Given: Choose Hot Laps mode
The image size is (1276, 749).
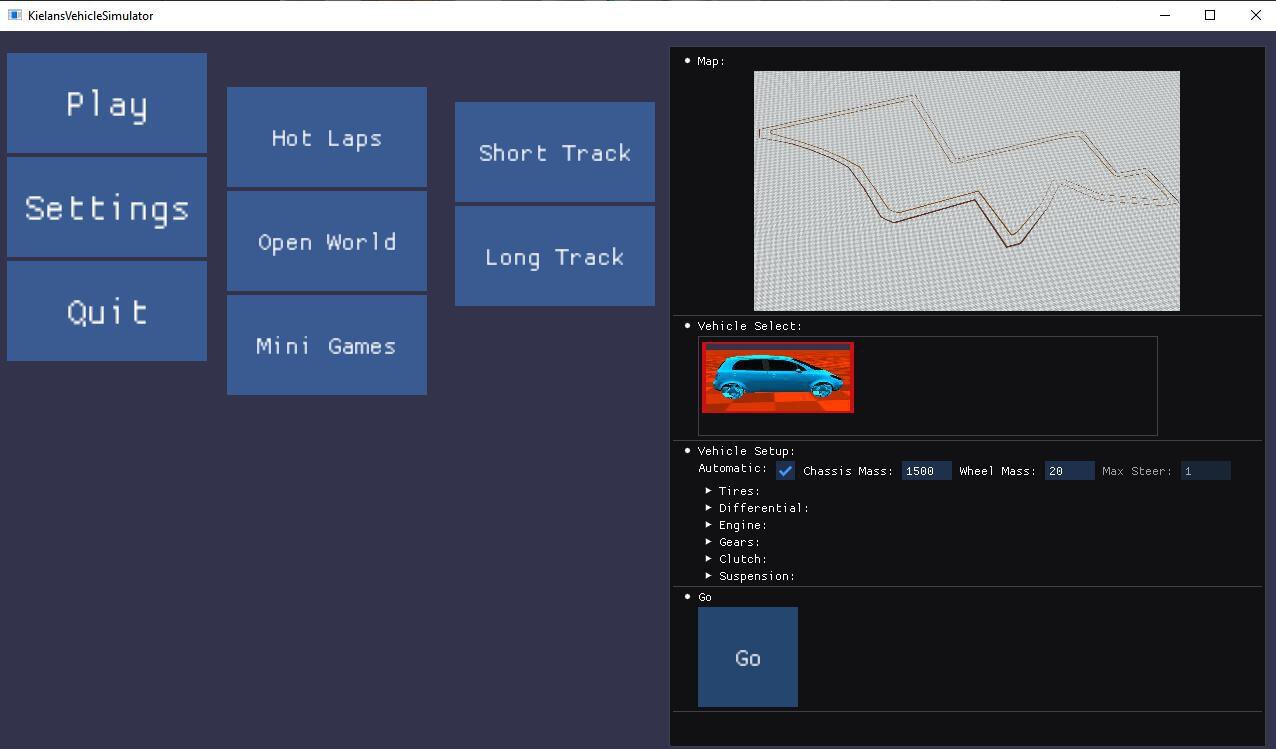Looking at the screenshot, I should pyautogui.click(x=327, y=137).
